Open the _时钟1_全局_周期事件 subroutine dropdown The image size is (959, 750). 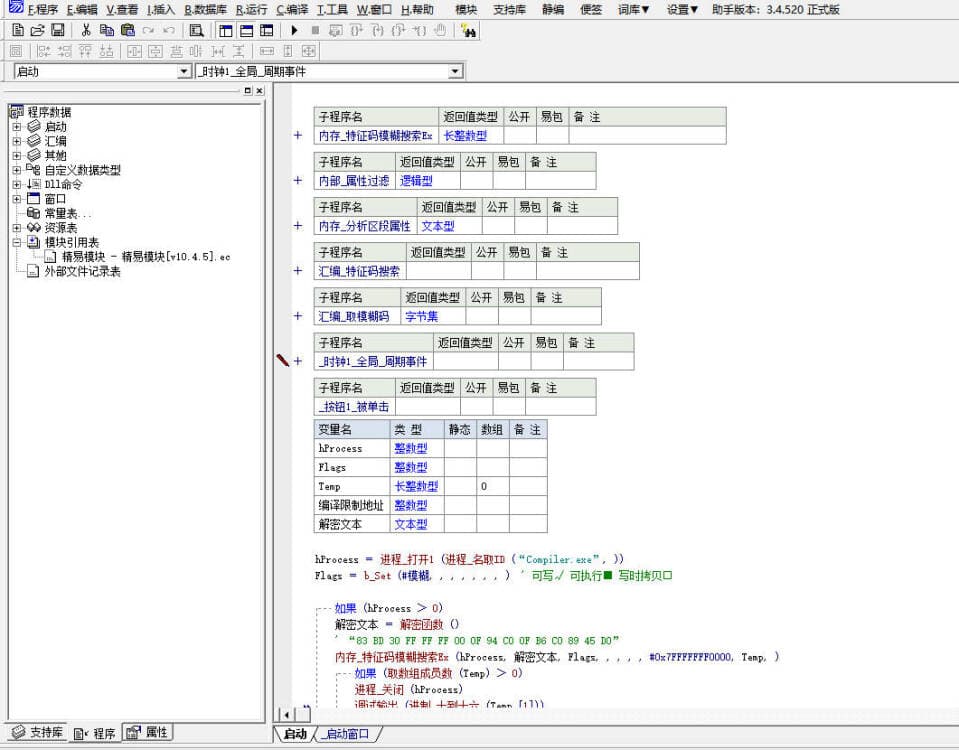click(455, 71)
